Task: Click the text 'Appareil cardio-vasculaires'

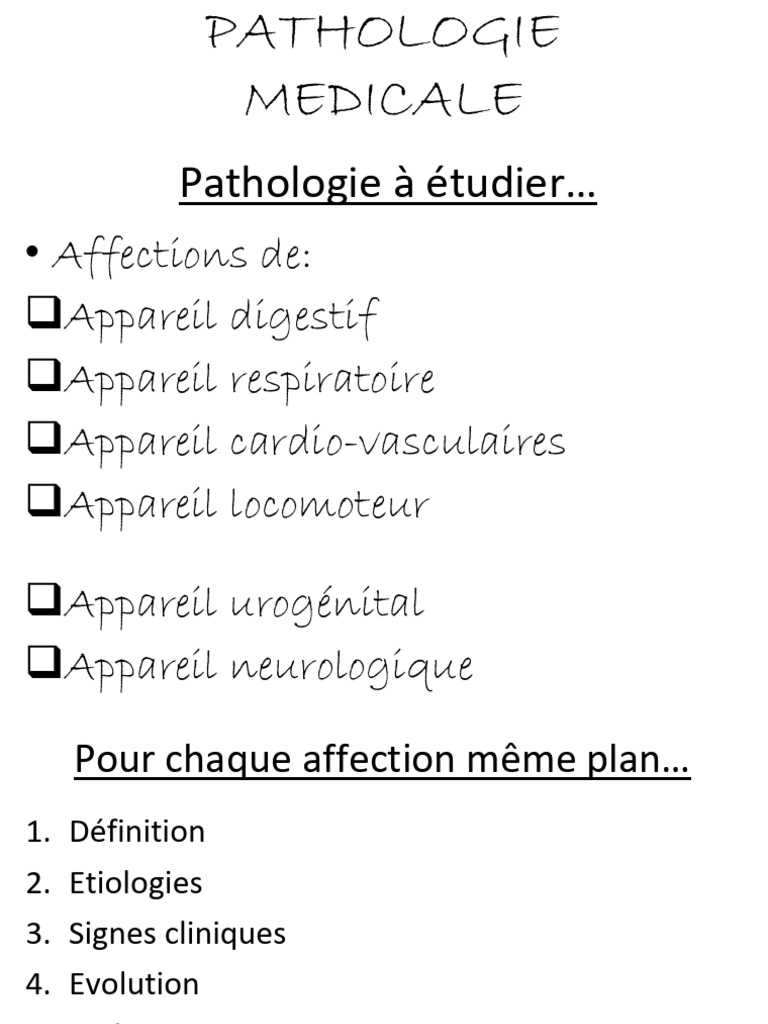Action: tap(314, 442)
